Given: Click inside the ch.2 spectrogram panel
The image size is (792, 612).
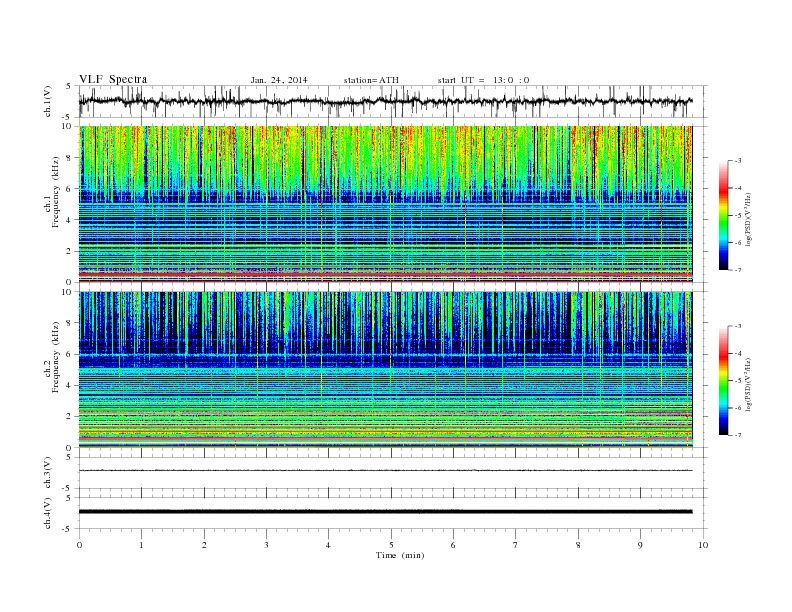Looking at the screenshot, I should [x=385, y=370].
